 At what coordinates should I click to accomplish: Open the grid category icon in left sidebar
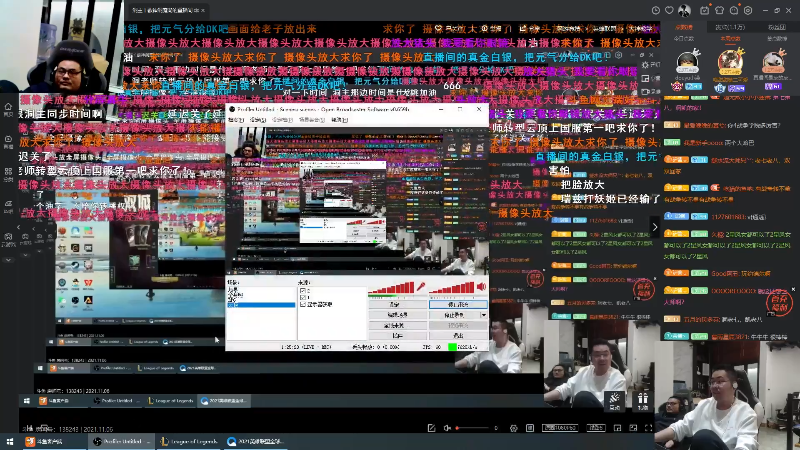click(8, 173)
